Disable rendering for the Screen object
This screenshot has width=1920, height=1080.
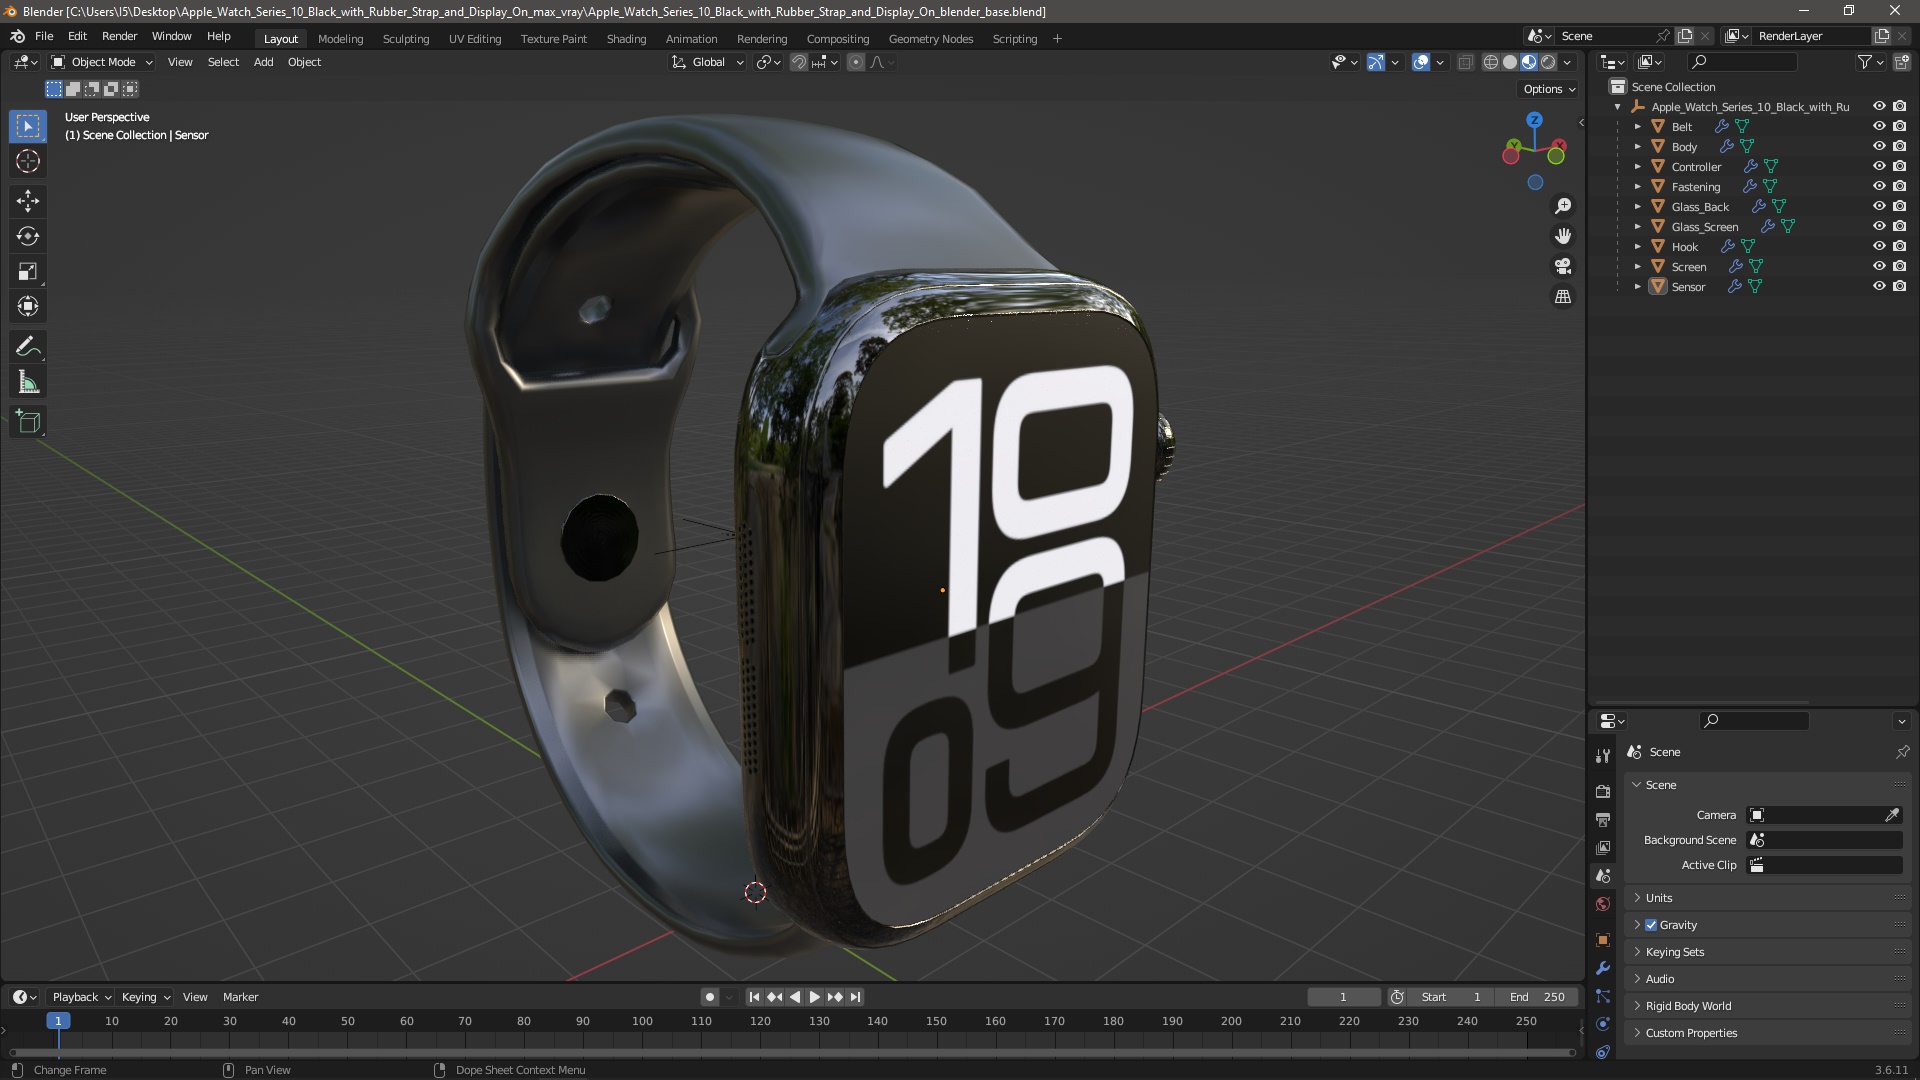1899,266
